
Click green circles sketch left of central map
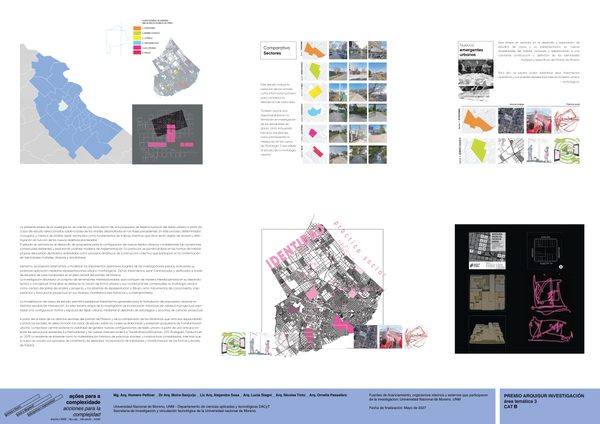click(234, 344)
